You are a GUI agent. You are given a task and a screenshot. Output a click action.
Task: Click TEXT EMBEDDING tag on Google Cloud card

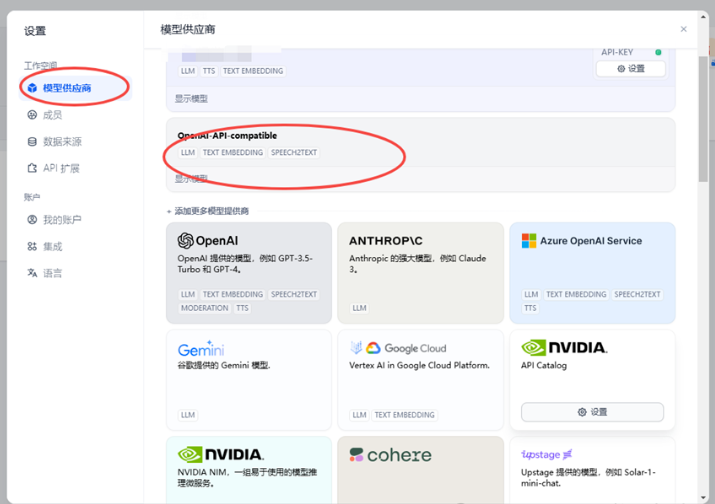tap(404, 415)
